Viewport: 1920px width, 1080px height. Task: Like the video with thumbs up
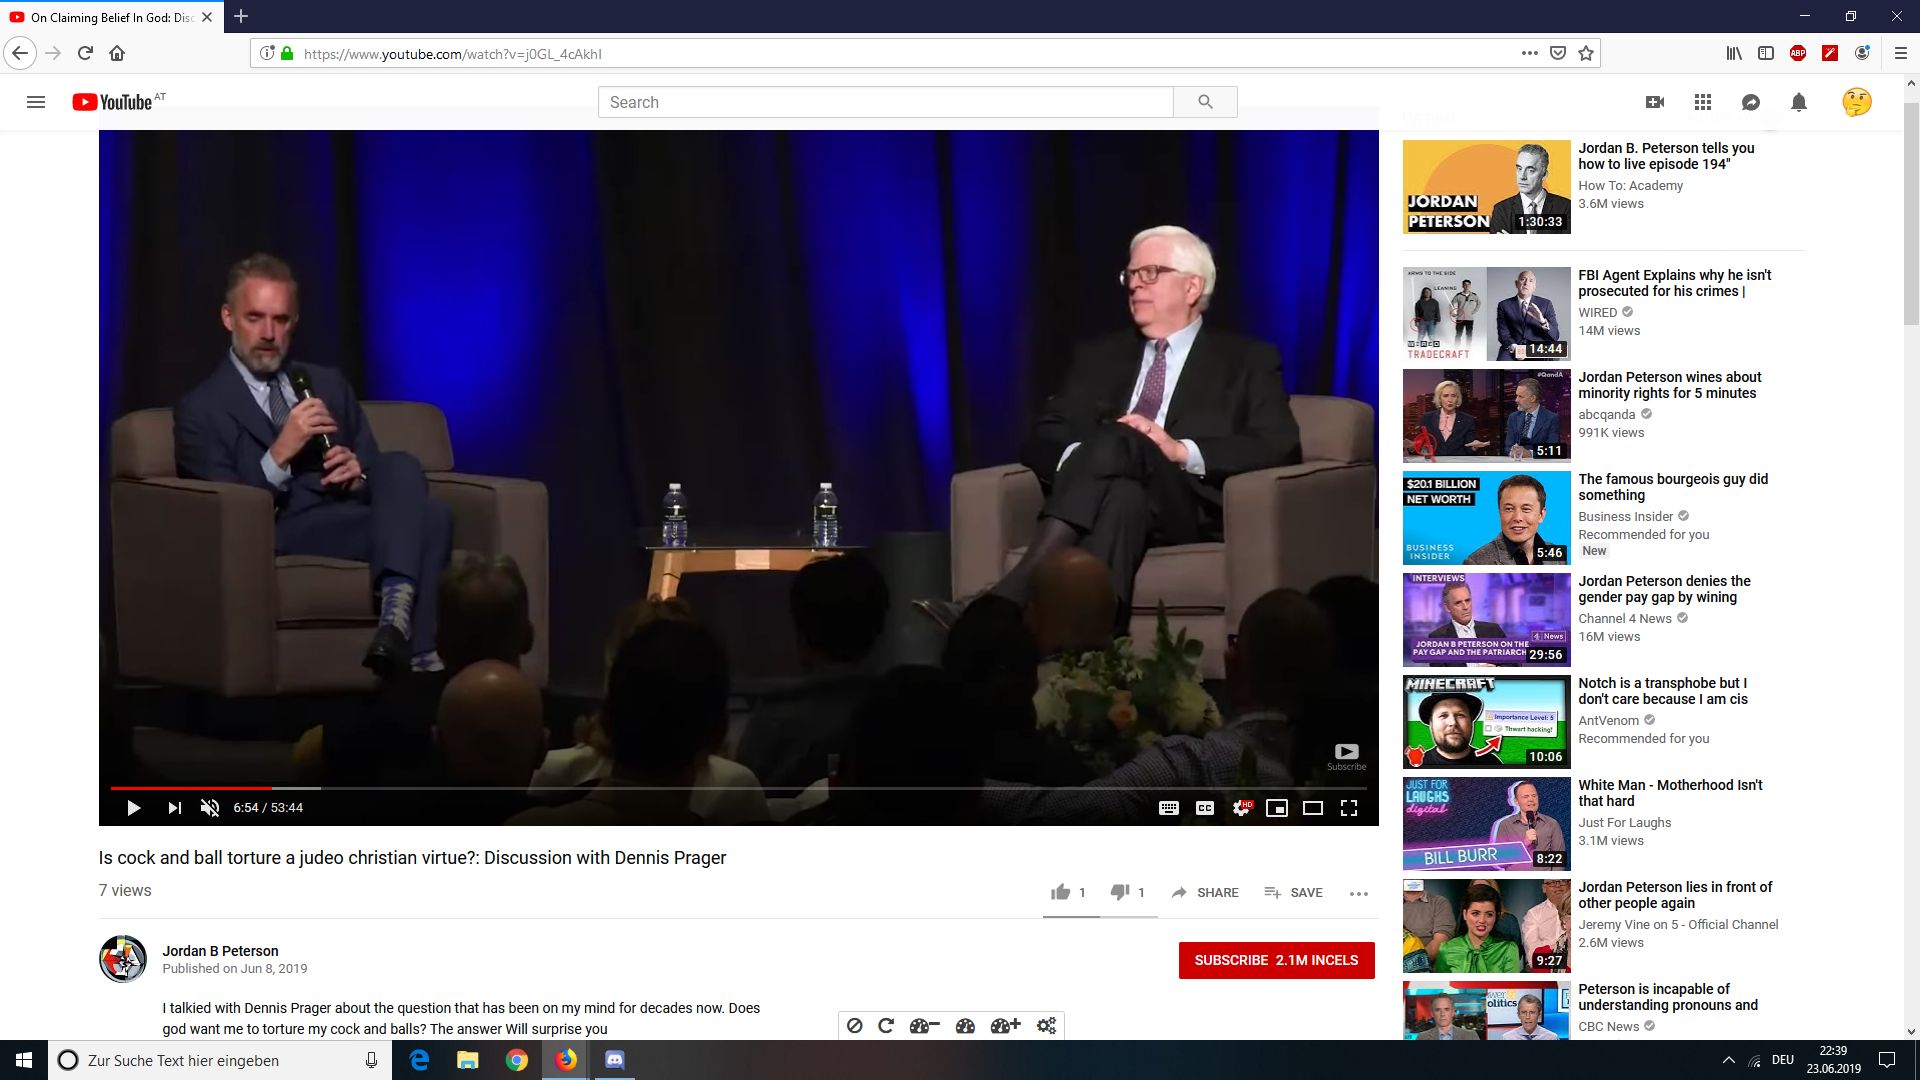[x=1061, y=892]
